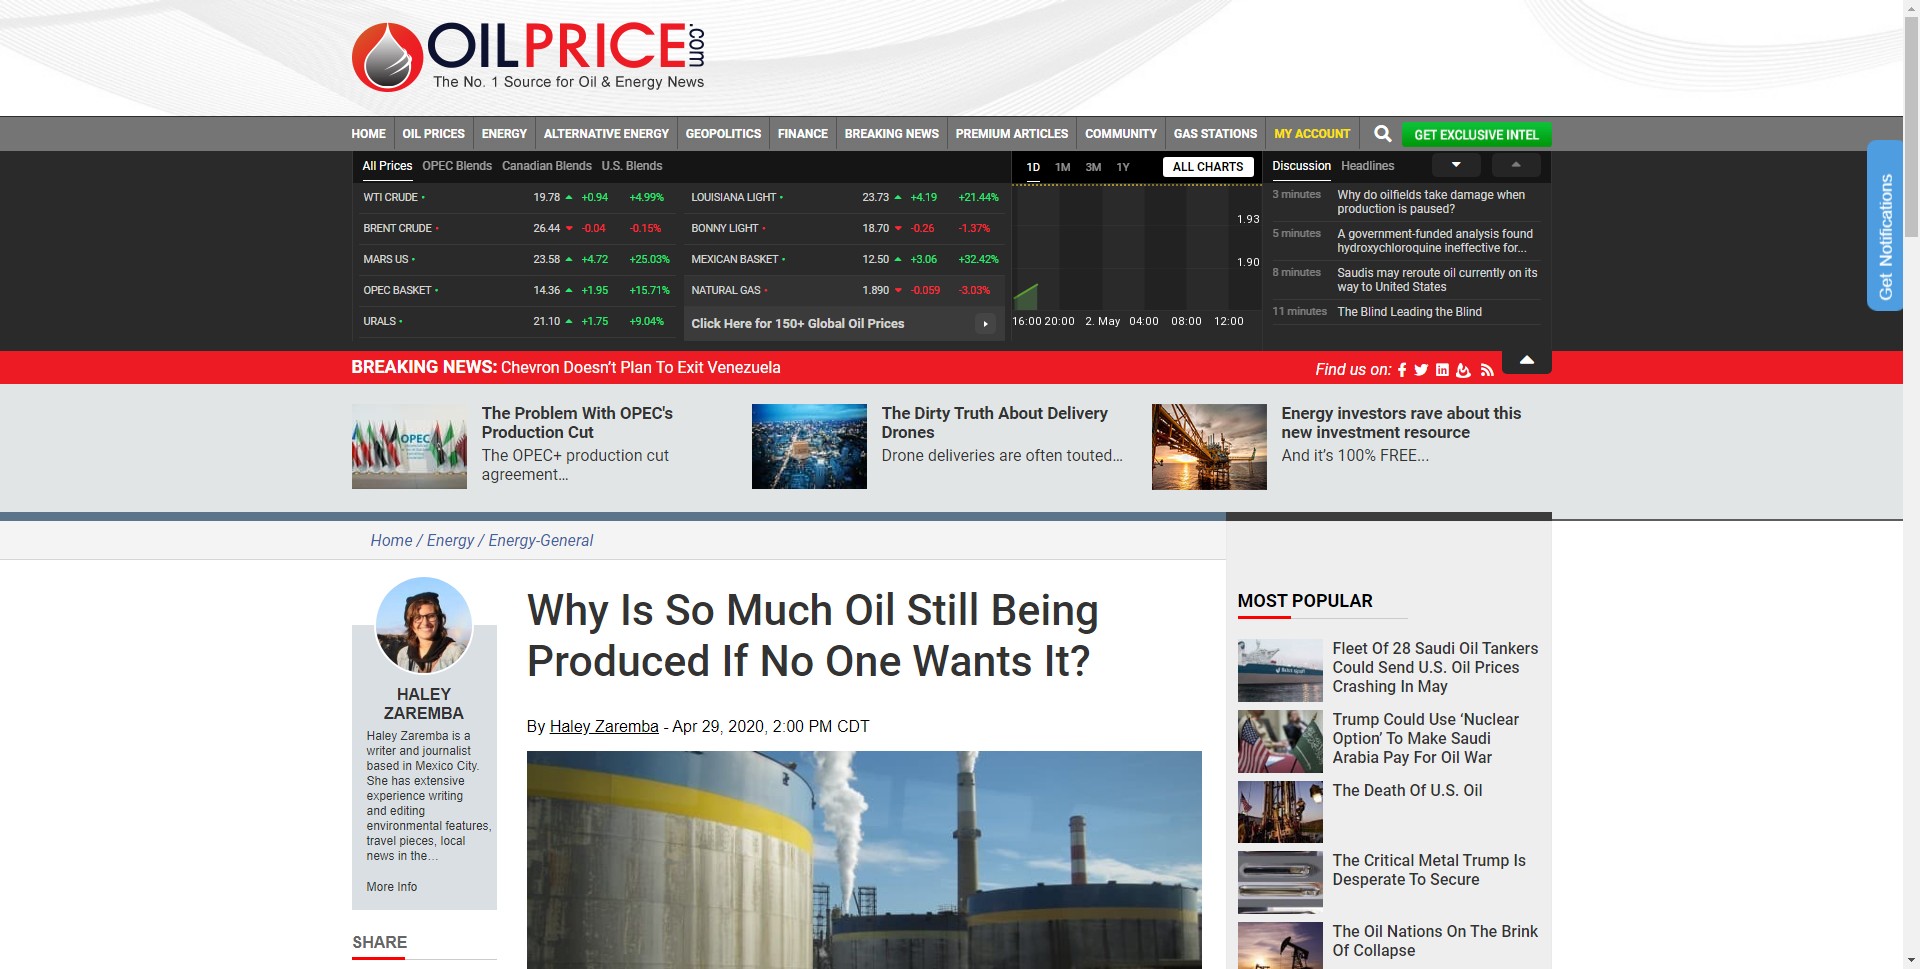1920x969 pixels.
Task: Click the Energy-General breadcrumb link
Action: [x=540, y=541]
